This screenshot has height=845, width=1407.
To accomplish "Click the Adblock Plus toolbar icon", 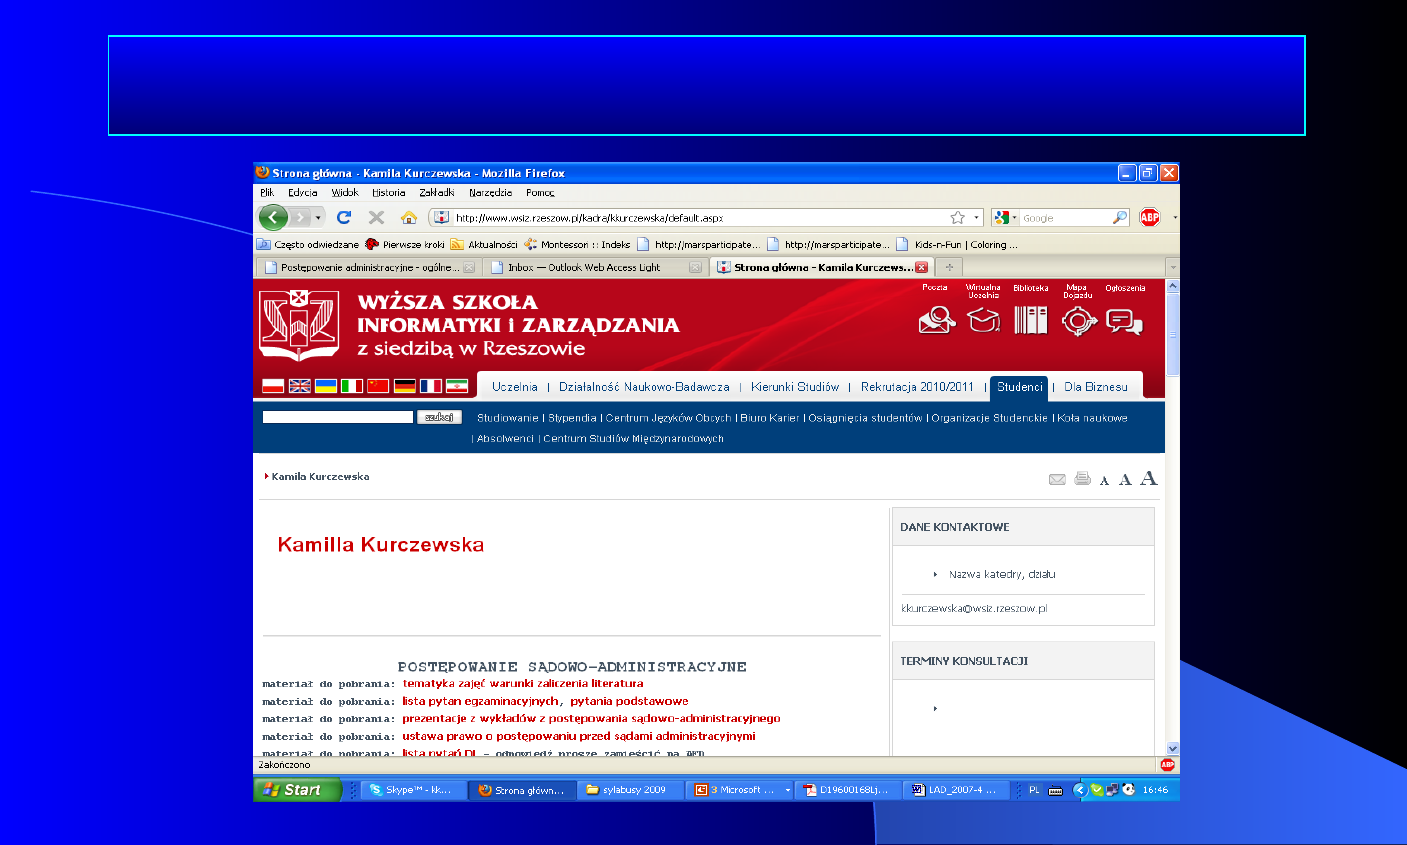I will click(1150, 217).
